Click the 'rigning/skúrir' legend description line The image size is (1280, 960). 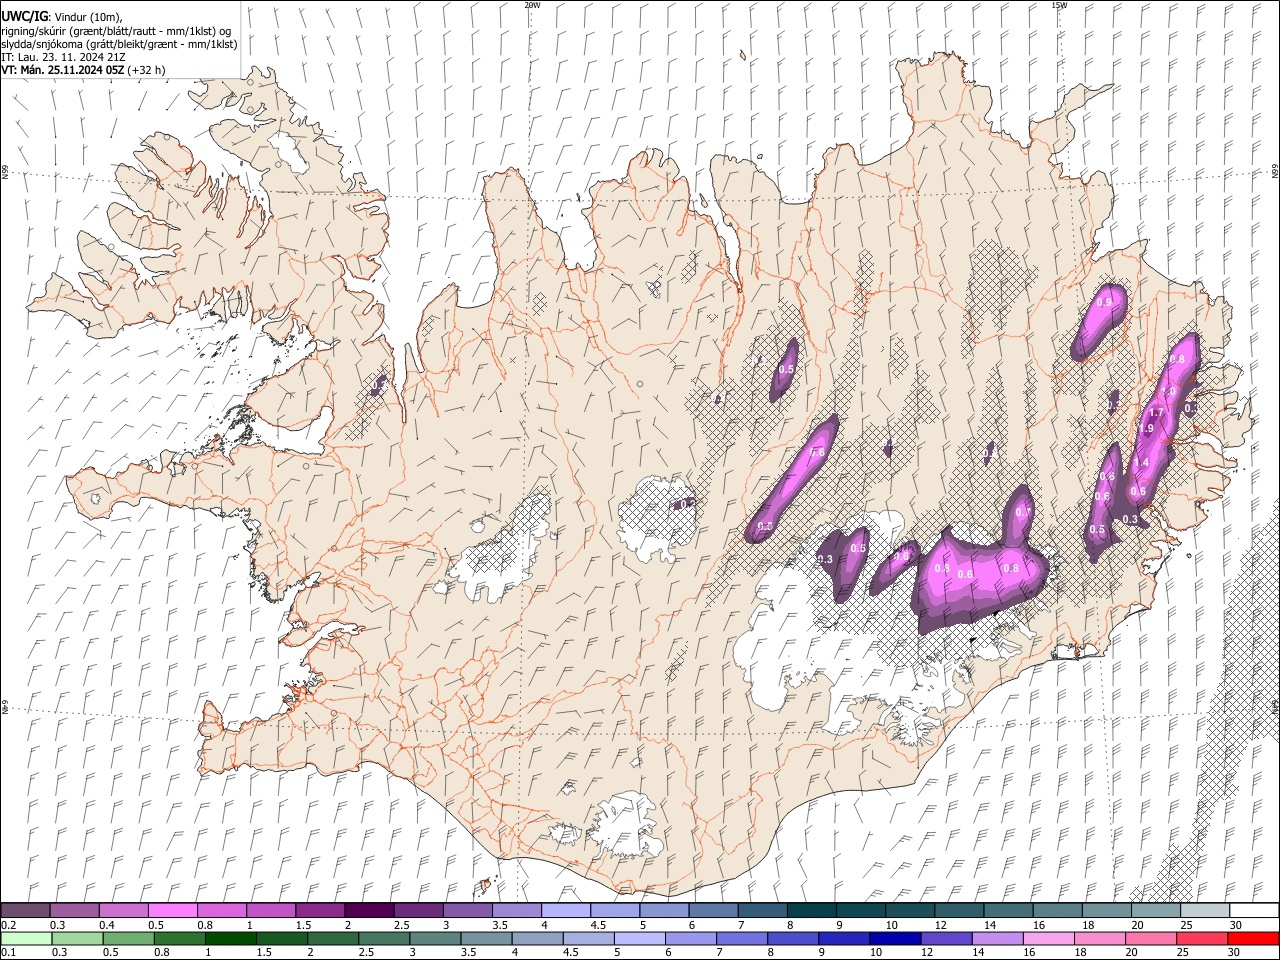[x=116, y=30]
